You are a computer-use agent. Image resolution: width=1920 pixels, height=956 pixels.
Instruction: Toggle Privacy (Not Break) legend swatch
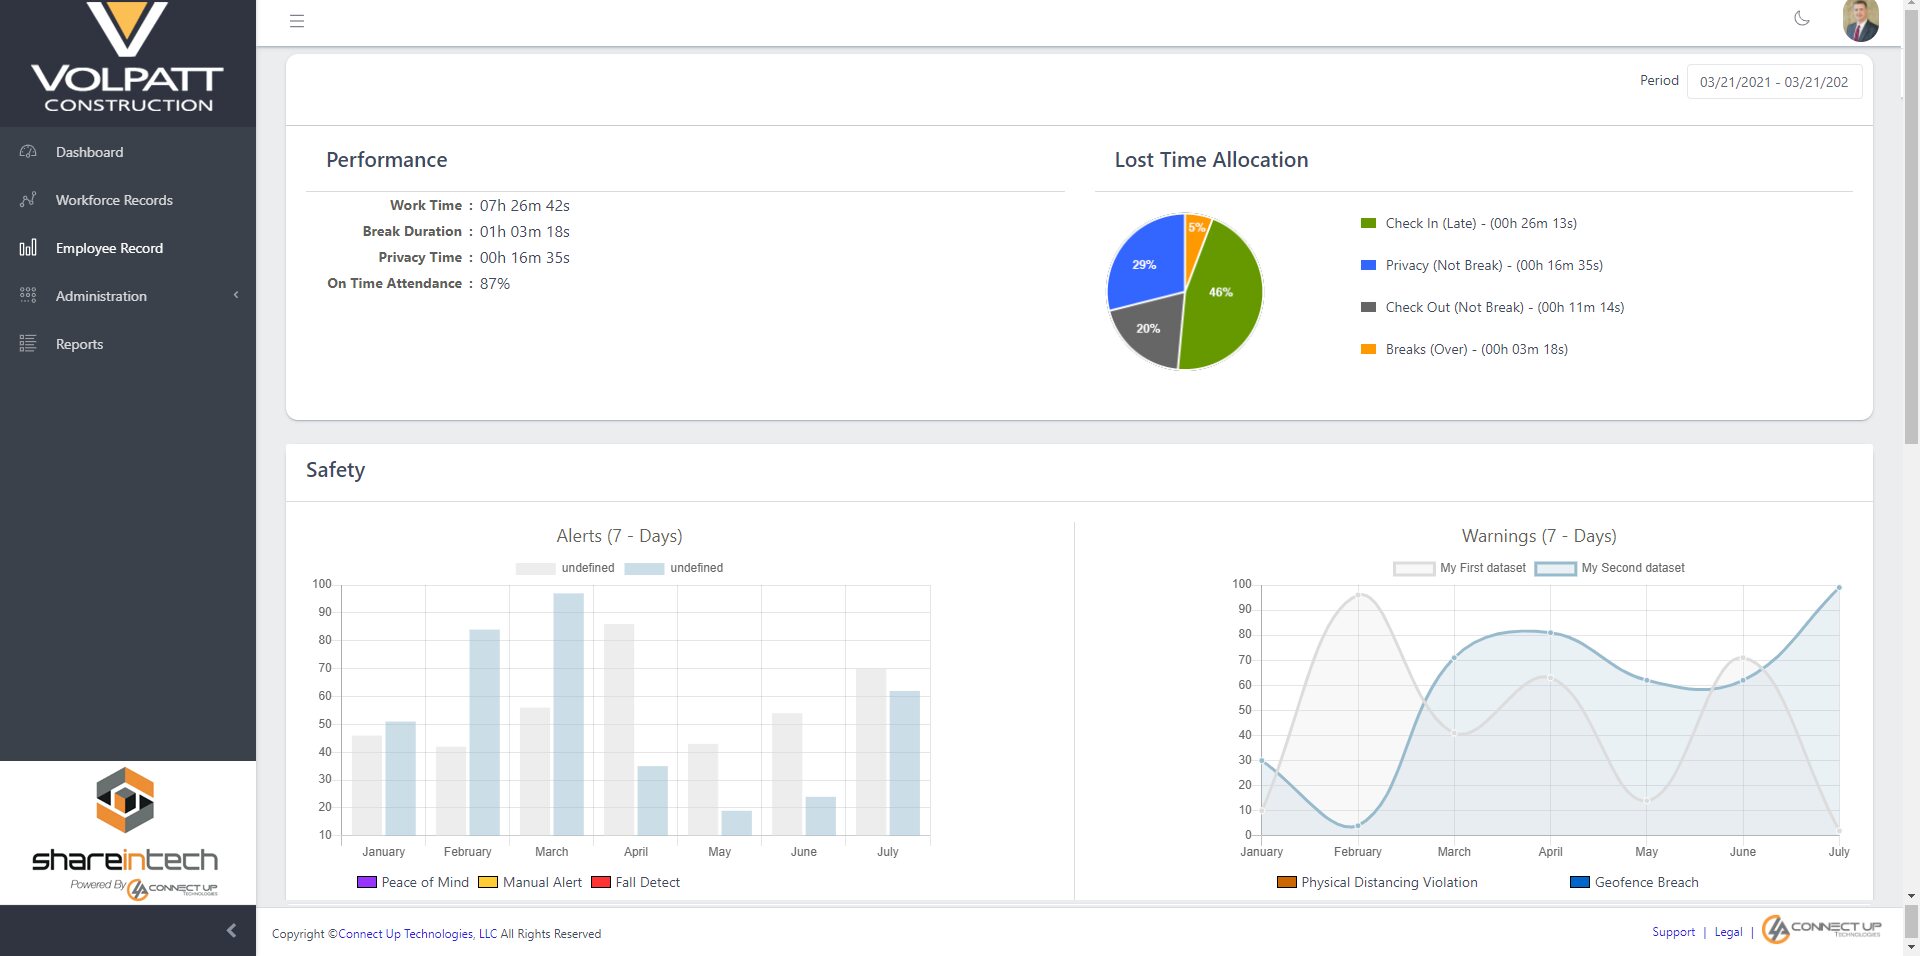1368,265
